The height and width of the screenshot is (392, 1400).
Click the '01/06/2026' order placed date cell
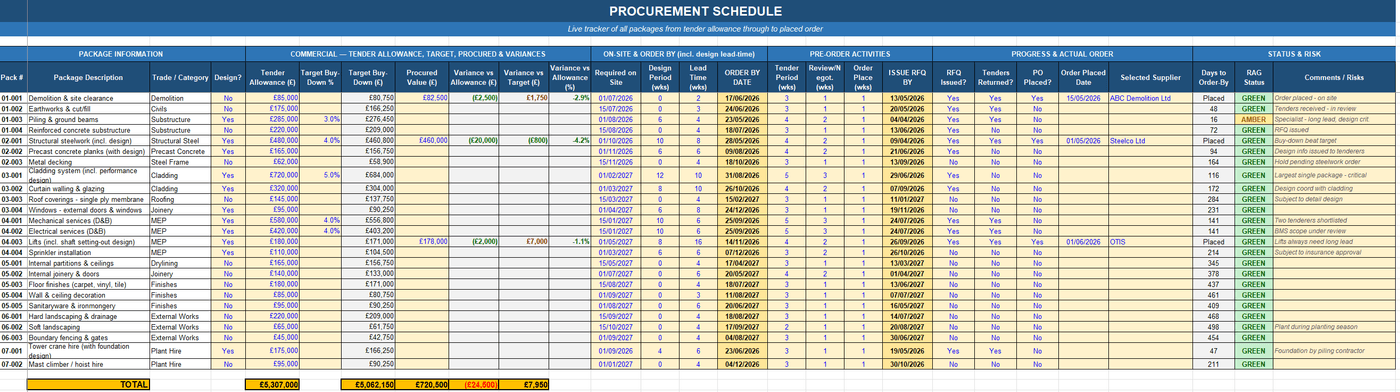pos(1083,241)
